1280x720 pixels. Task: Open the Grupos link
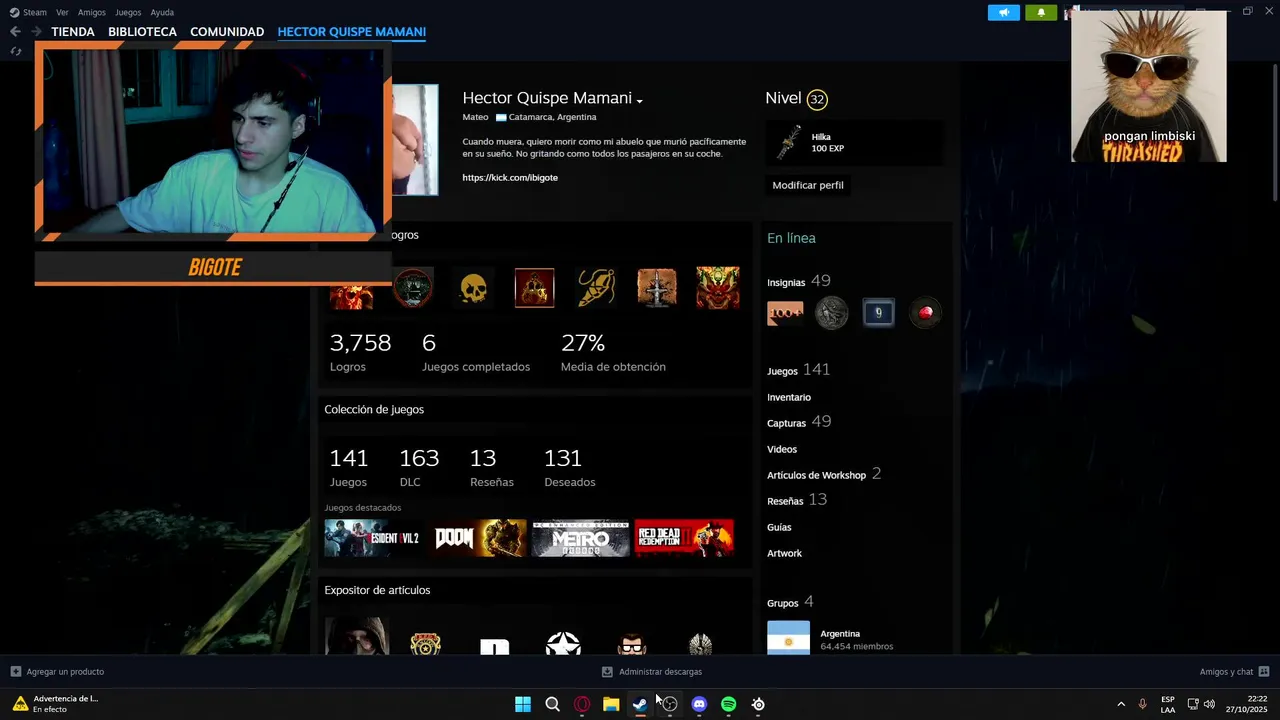(x=783, y=603)
